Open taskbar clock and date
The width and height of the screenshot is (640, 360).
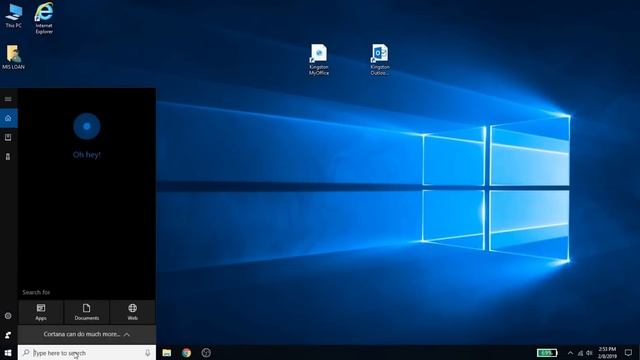tap(607, 353)
